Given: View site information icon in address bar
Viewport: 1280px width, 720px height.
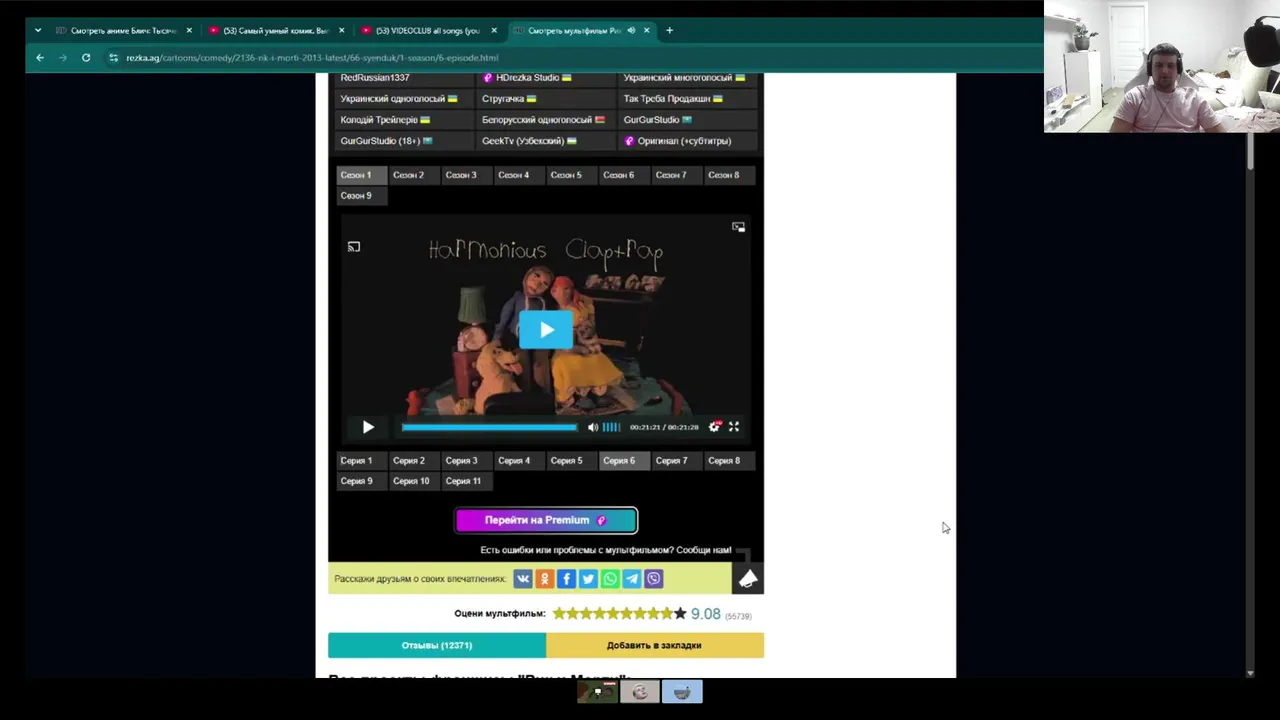Looking at the screenshot, I should pyautogui.click(x=113, y=58).
